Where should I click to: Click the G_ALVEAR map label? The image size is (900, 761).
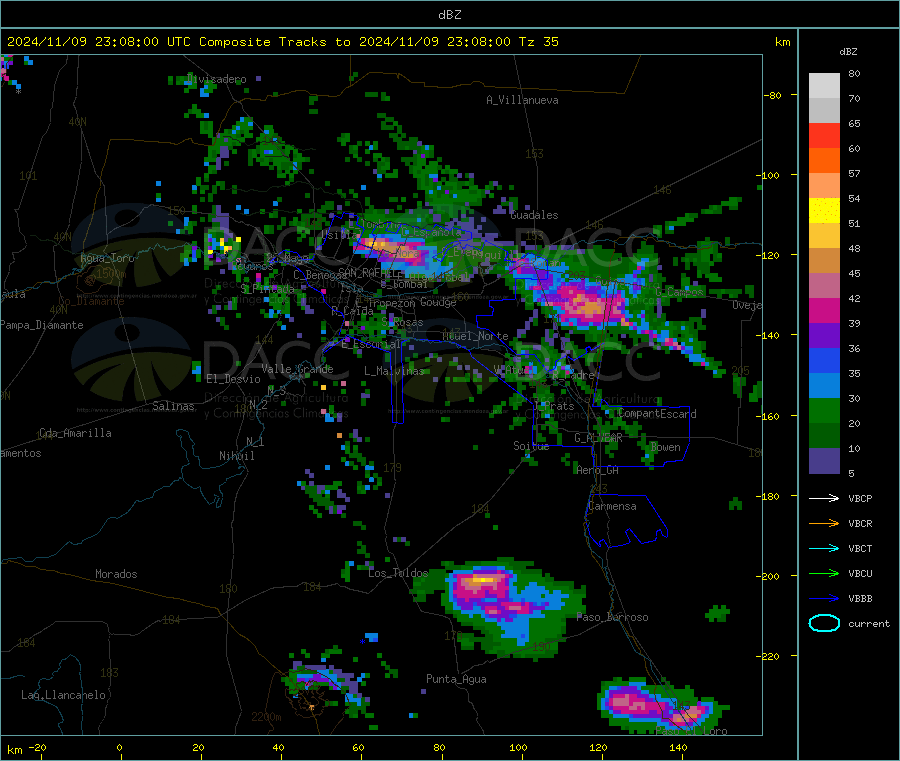click(x=598, y=438)
